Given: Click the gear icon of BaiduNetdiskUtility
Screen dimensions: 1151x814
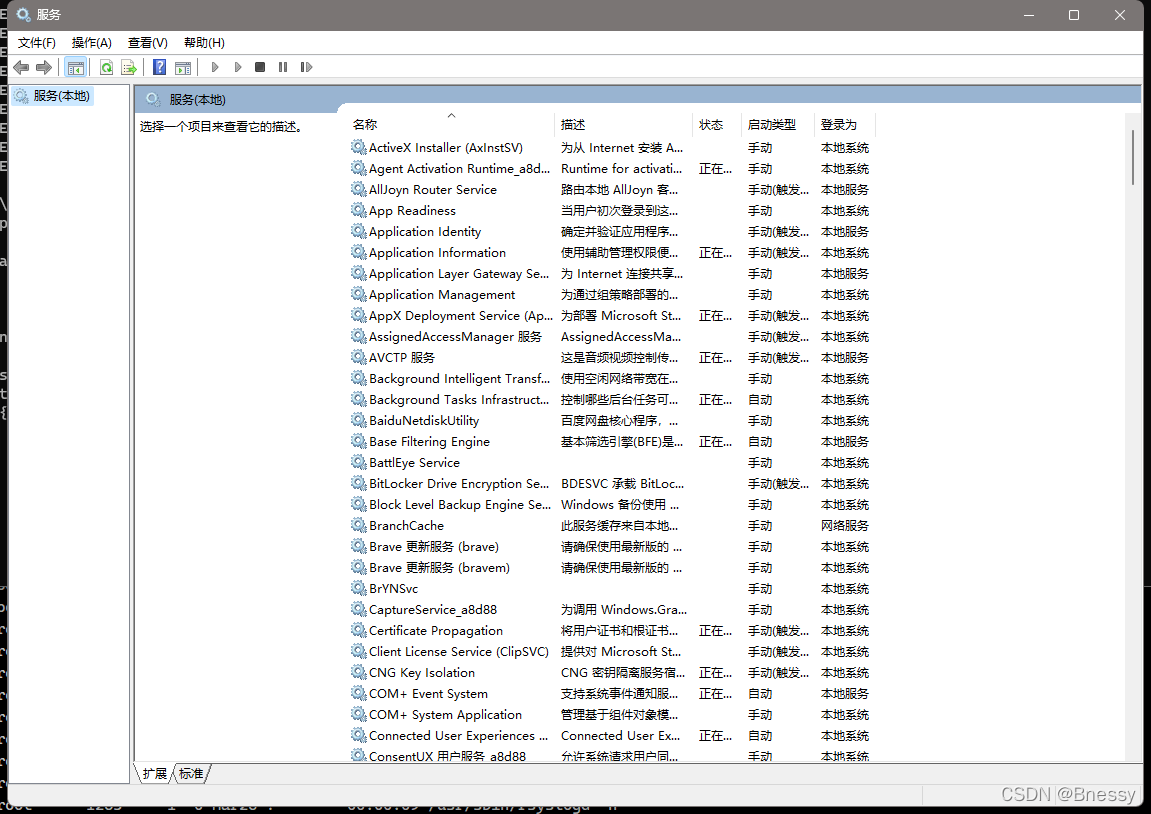Looking at the screenshot, I should [359, 421].
